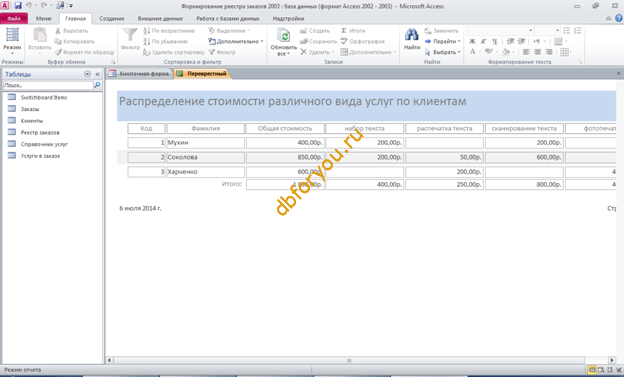The image size is (624, 377).
Task: Click the Сохранить record command
Action: (318, 41)
